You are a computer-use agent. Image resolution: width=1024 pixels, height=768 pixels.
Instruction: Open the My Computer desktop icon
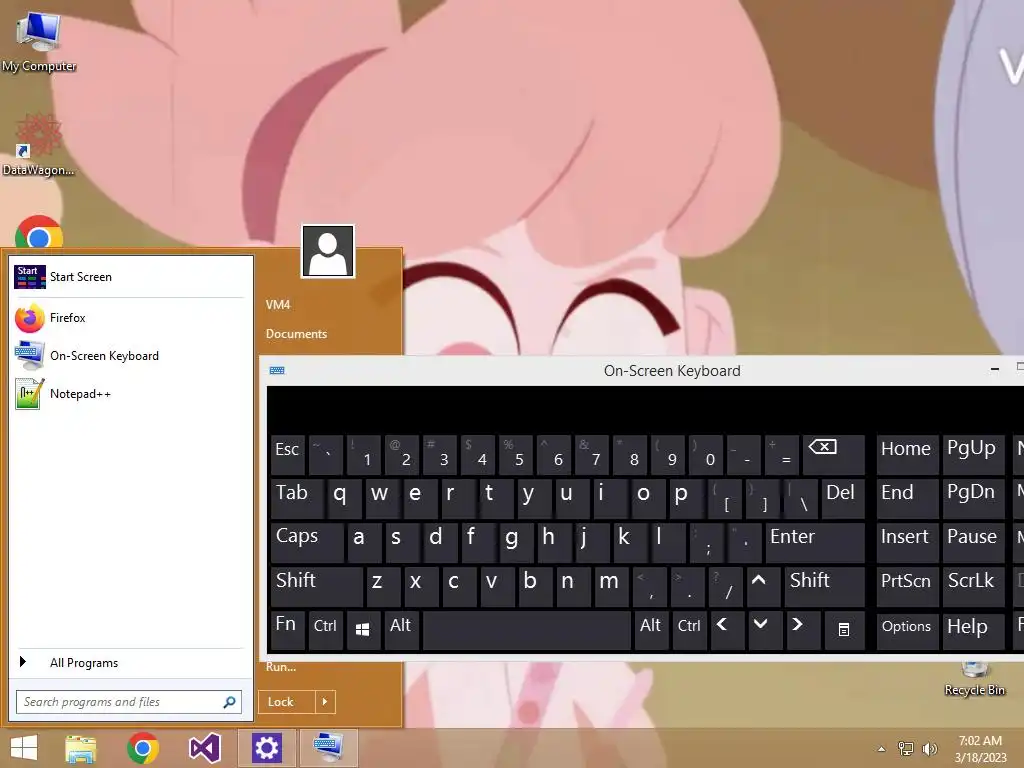pyautogui.click(x=39, y=40)
